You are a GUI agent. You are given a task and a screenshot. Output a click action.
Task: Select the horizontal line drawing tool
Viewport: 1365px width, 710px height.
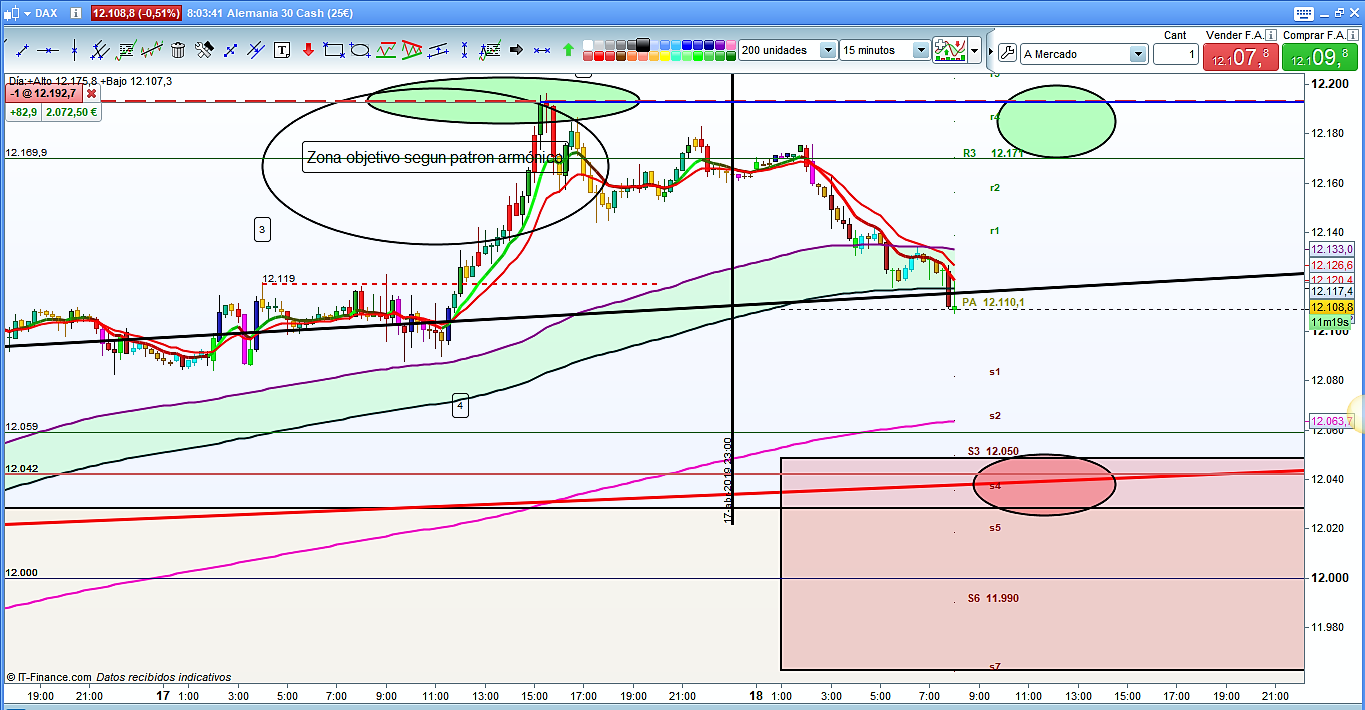(x=47, y=50)
